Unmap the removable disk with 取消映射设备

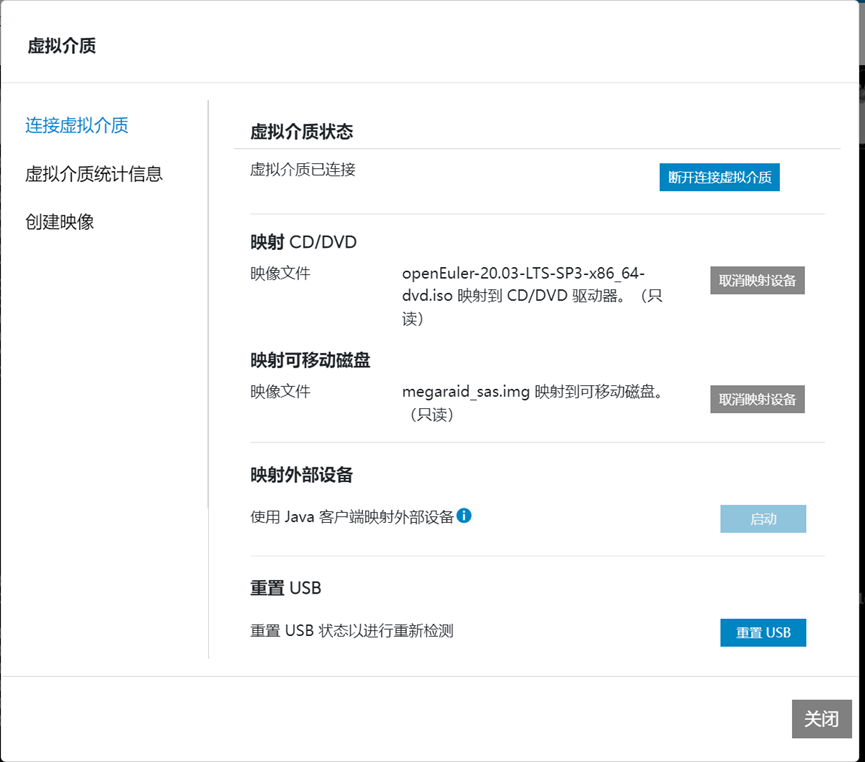757,399
